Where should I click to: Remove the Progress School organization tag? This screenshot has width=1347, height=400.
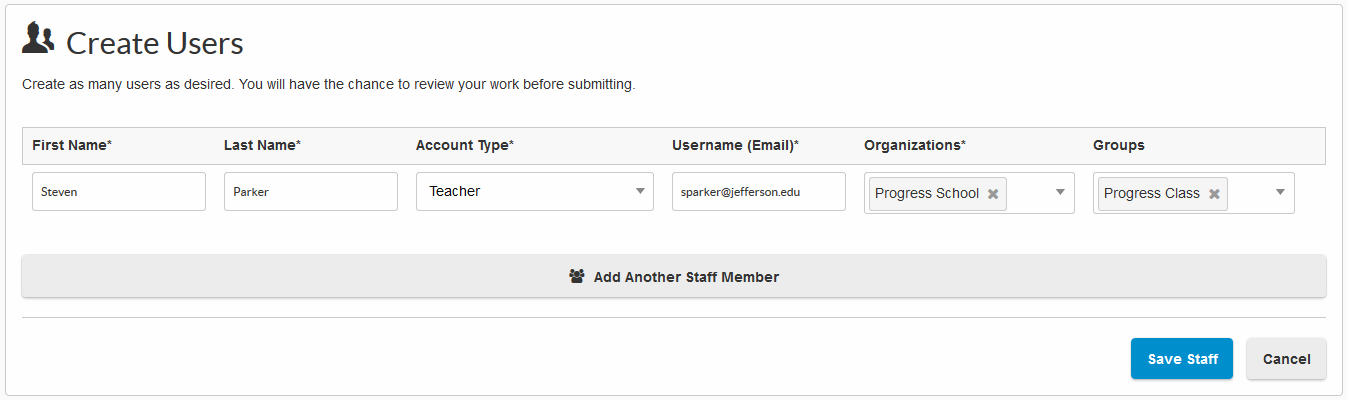[993, 194]
